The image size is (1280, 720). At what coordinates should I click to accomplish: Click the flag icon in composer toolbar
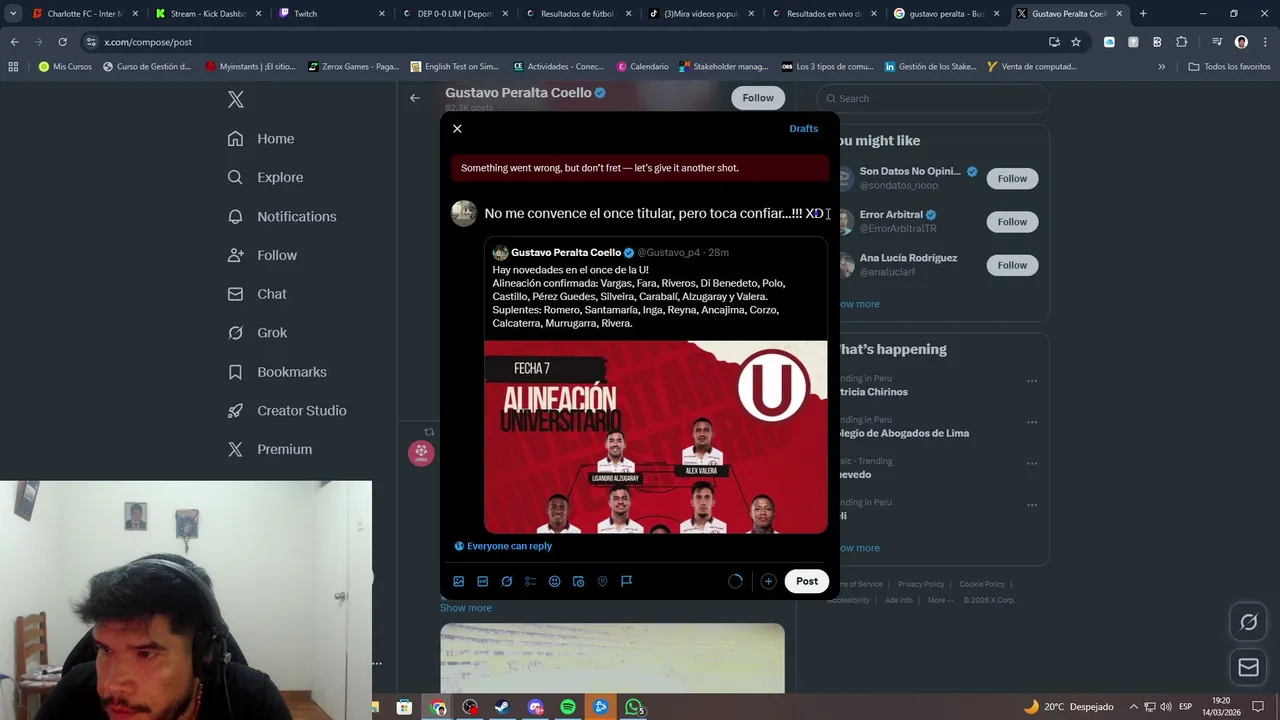click(627, 581)
